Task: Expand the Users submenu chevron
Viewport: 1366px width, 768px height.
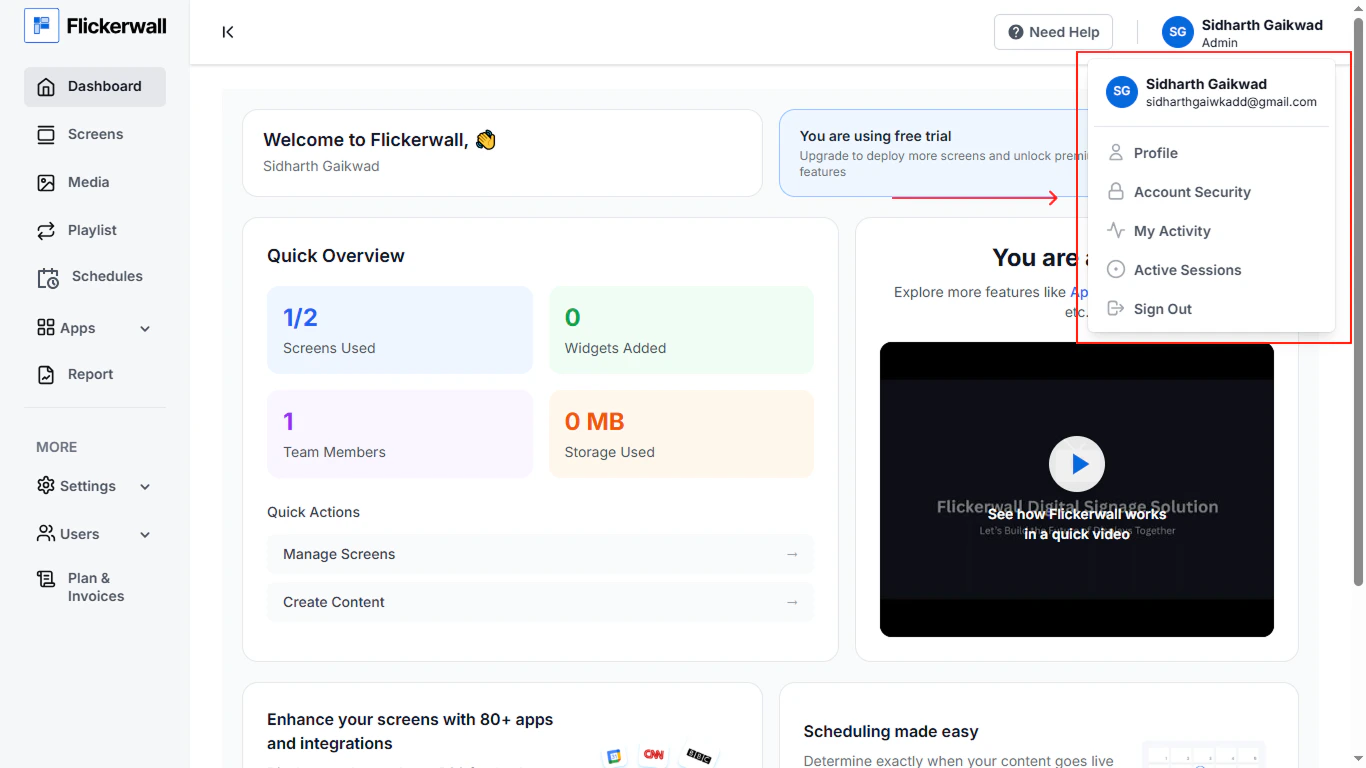Action: tap(145, 535)
